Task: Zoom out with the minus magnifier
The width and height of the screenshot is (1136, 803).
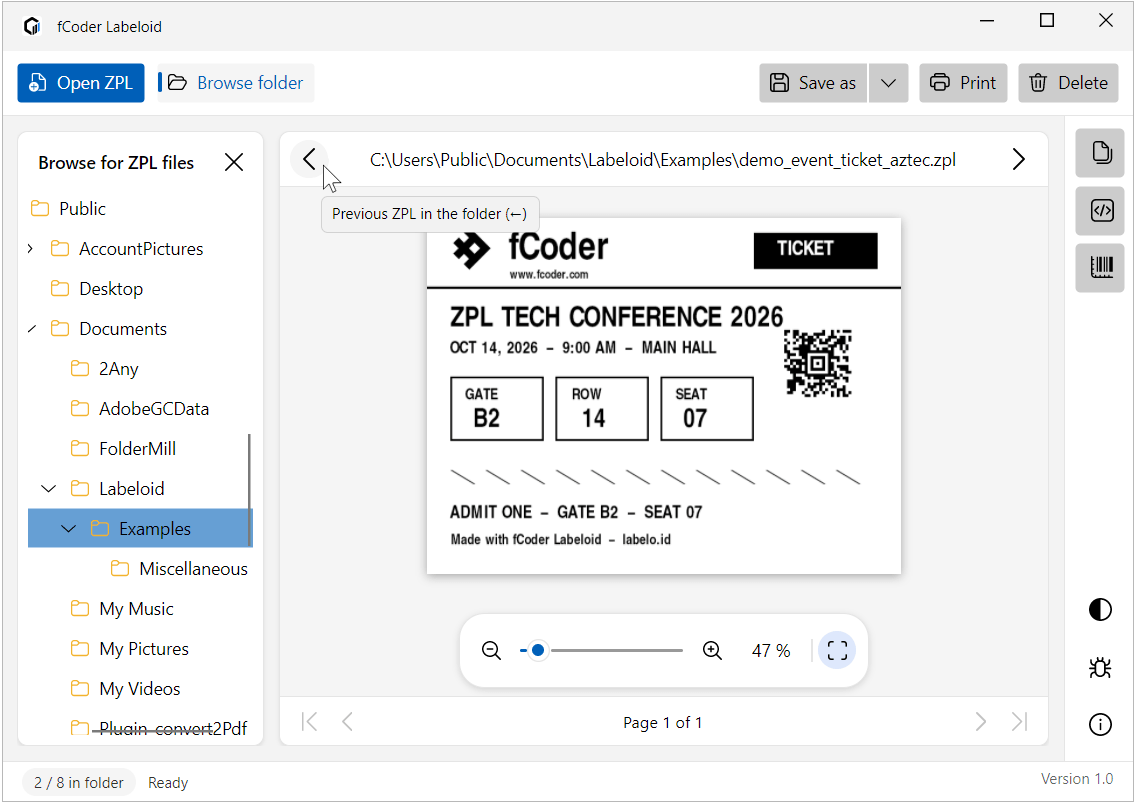Action: pos(491,650)
